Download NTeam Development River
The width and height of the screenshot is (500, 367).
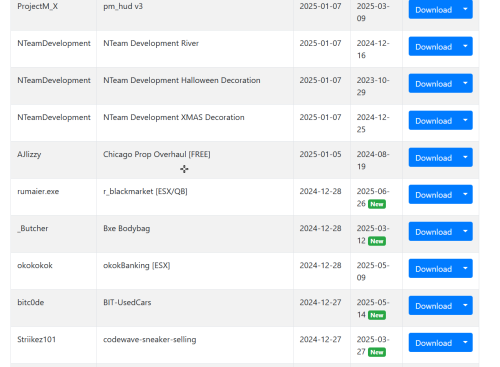433,46
